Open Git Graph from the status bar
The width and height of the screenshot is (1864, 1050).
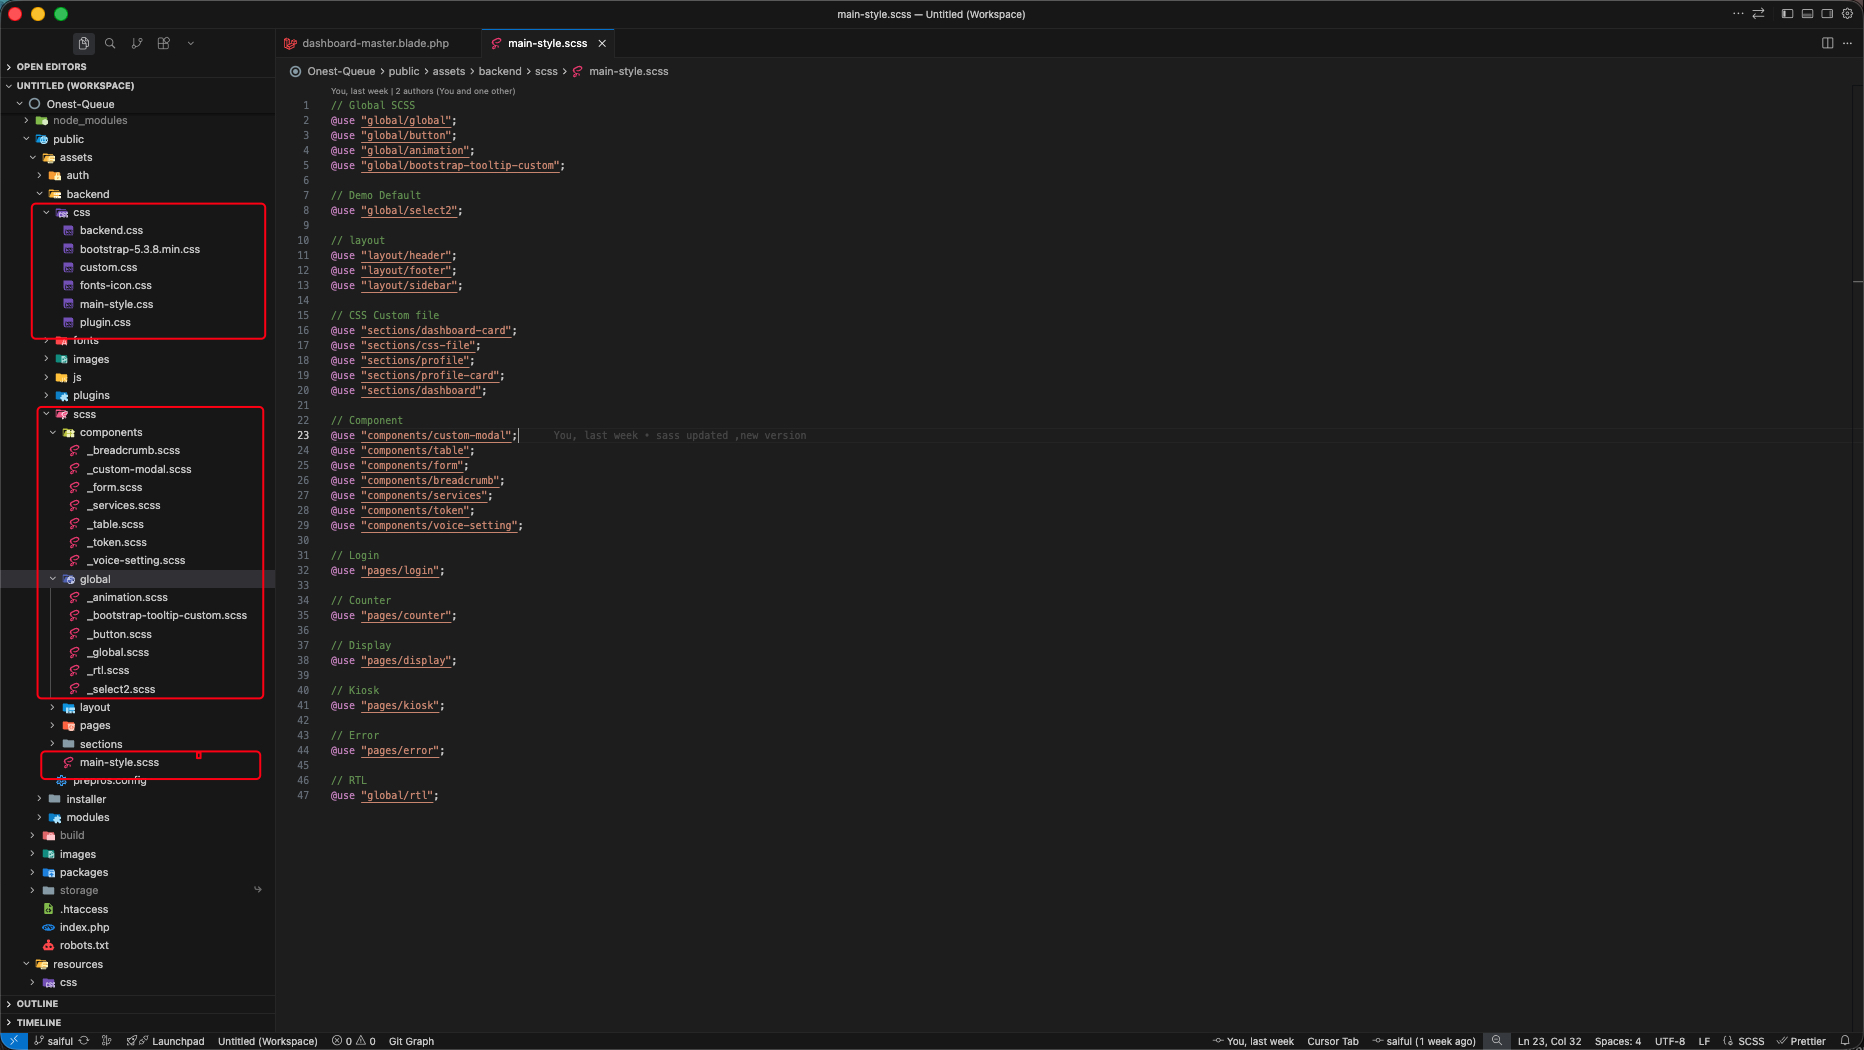coord(411,1041)
